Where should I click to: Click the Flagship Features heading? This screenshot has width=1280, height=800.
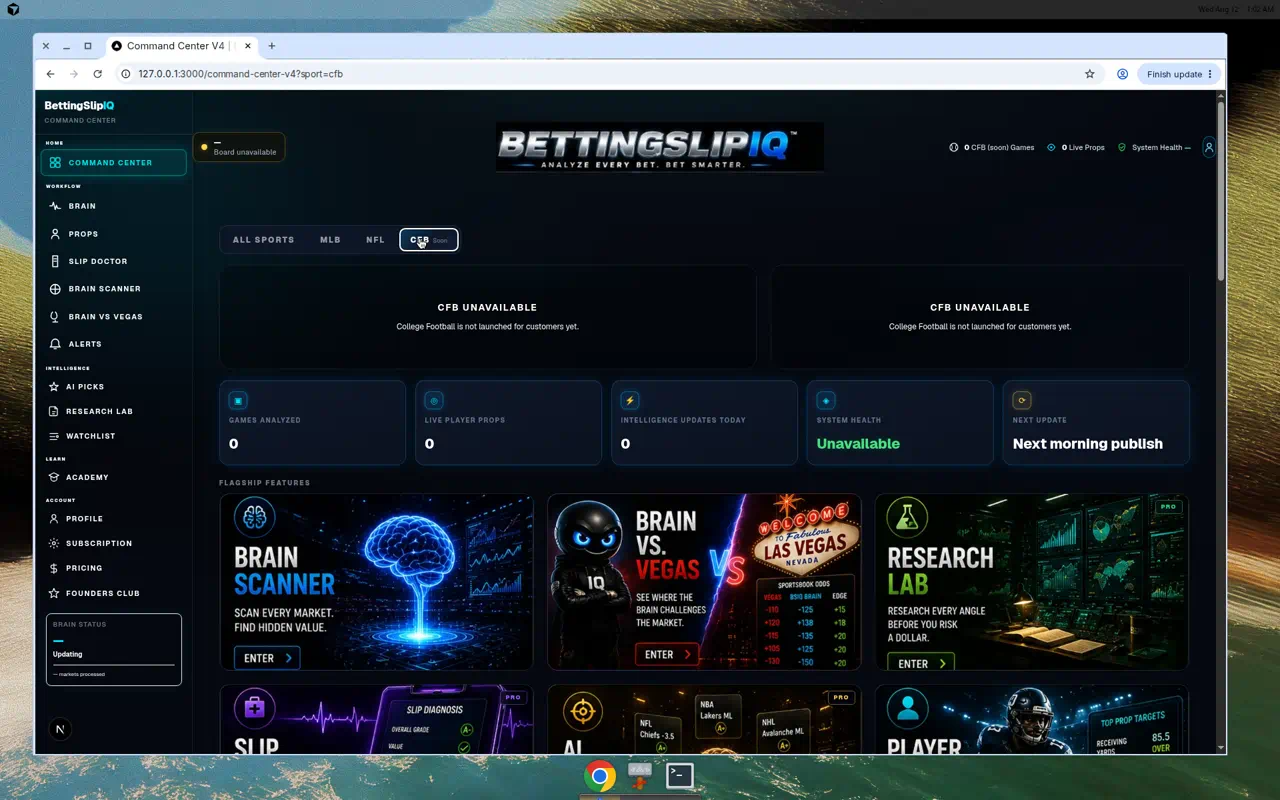265,483
